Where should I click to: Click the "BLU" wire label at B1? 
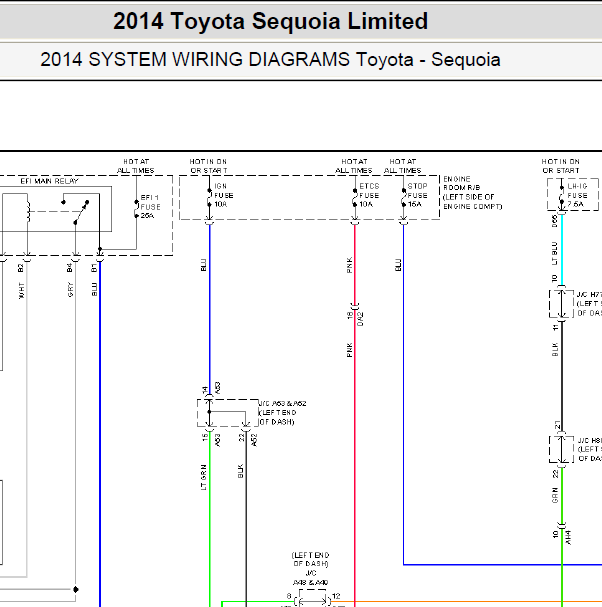[94, 290]
